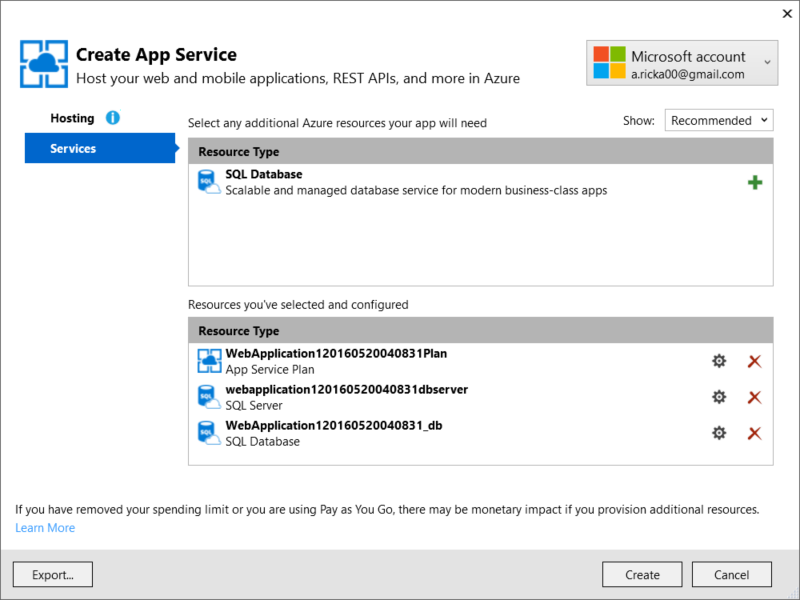Click the App Service Plan label
This screenshot has width=800, height=600.
point(270,369)
